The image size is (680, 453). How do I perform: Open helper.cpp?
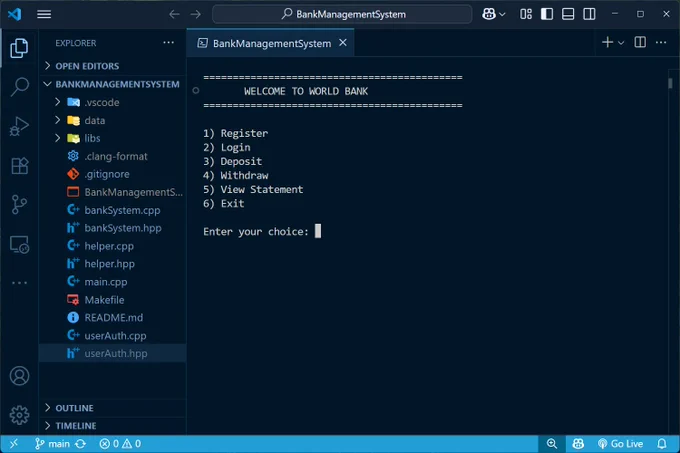point(113,246)
